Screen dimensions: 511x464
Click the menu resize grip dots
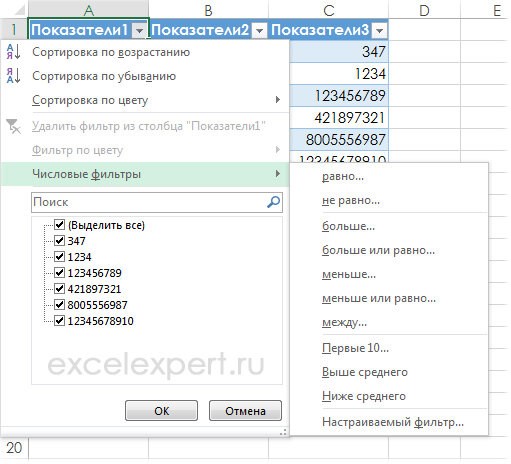coord(283,432)
